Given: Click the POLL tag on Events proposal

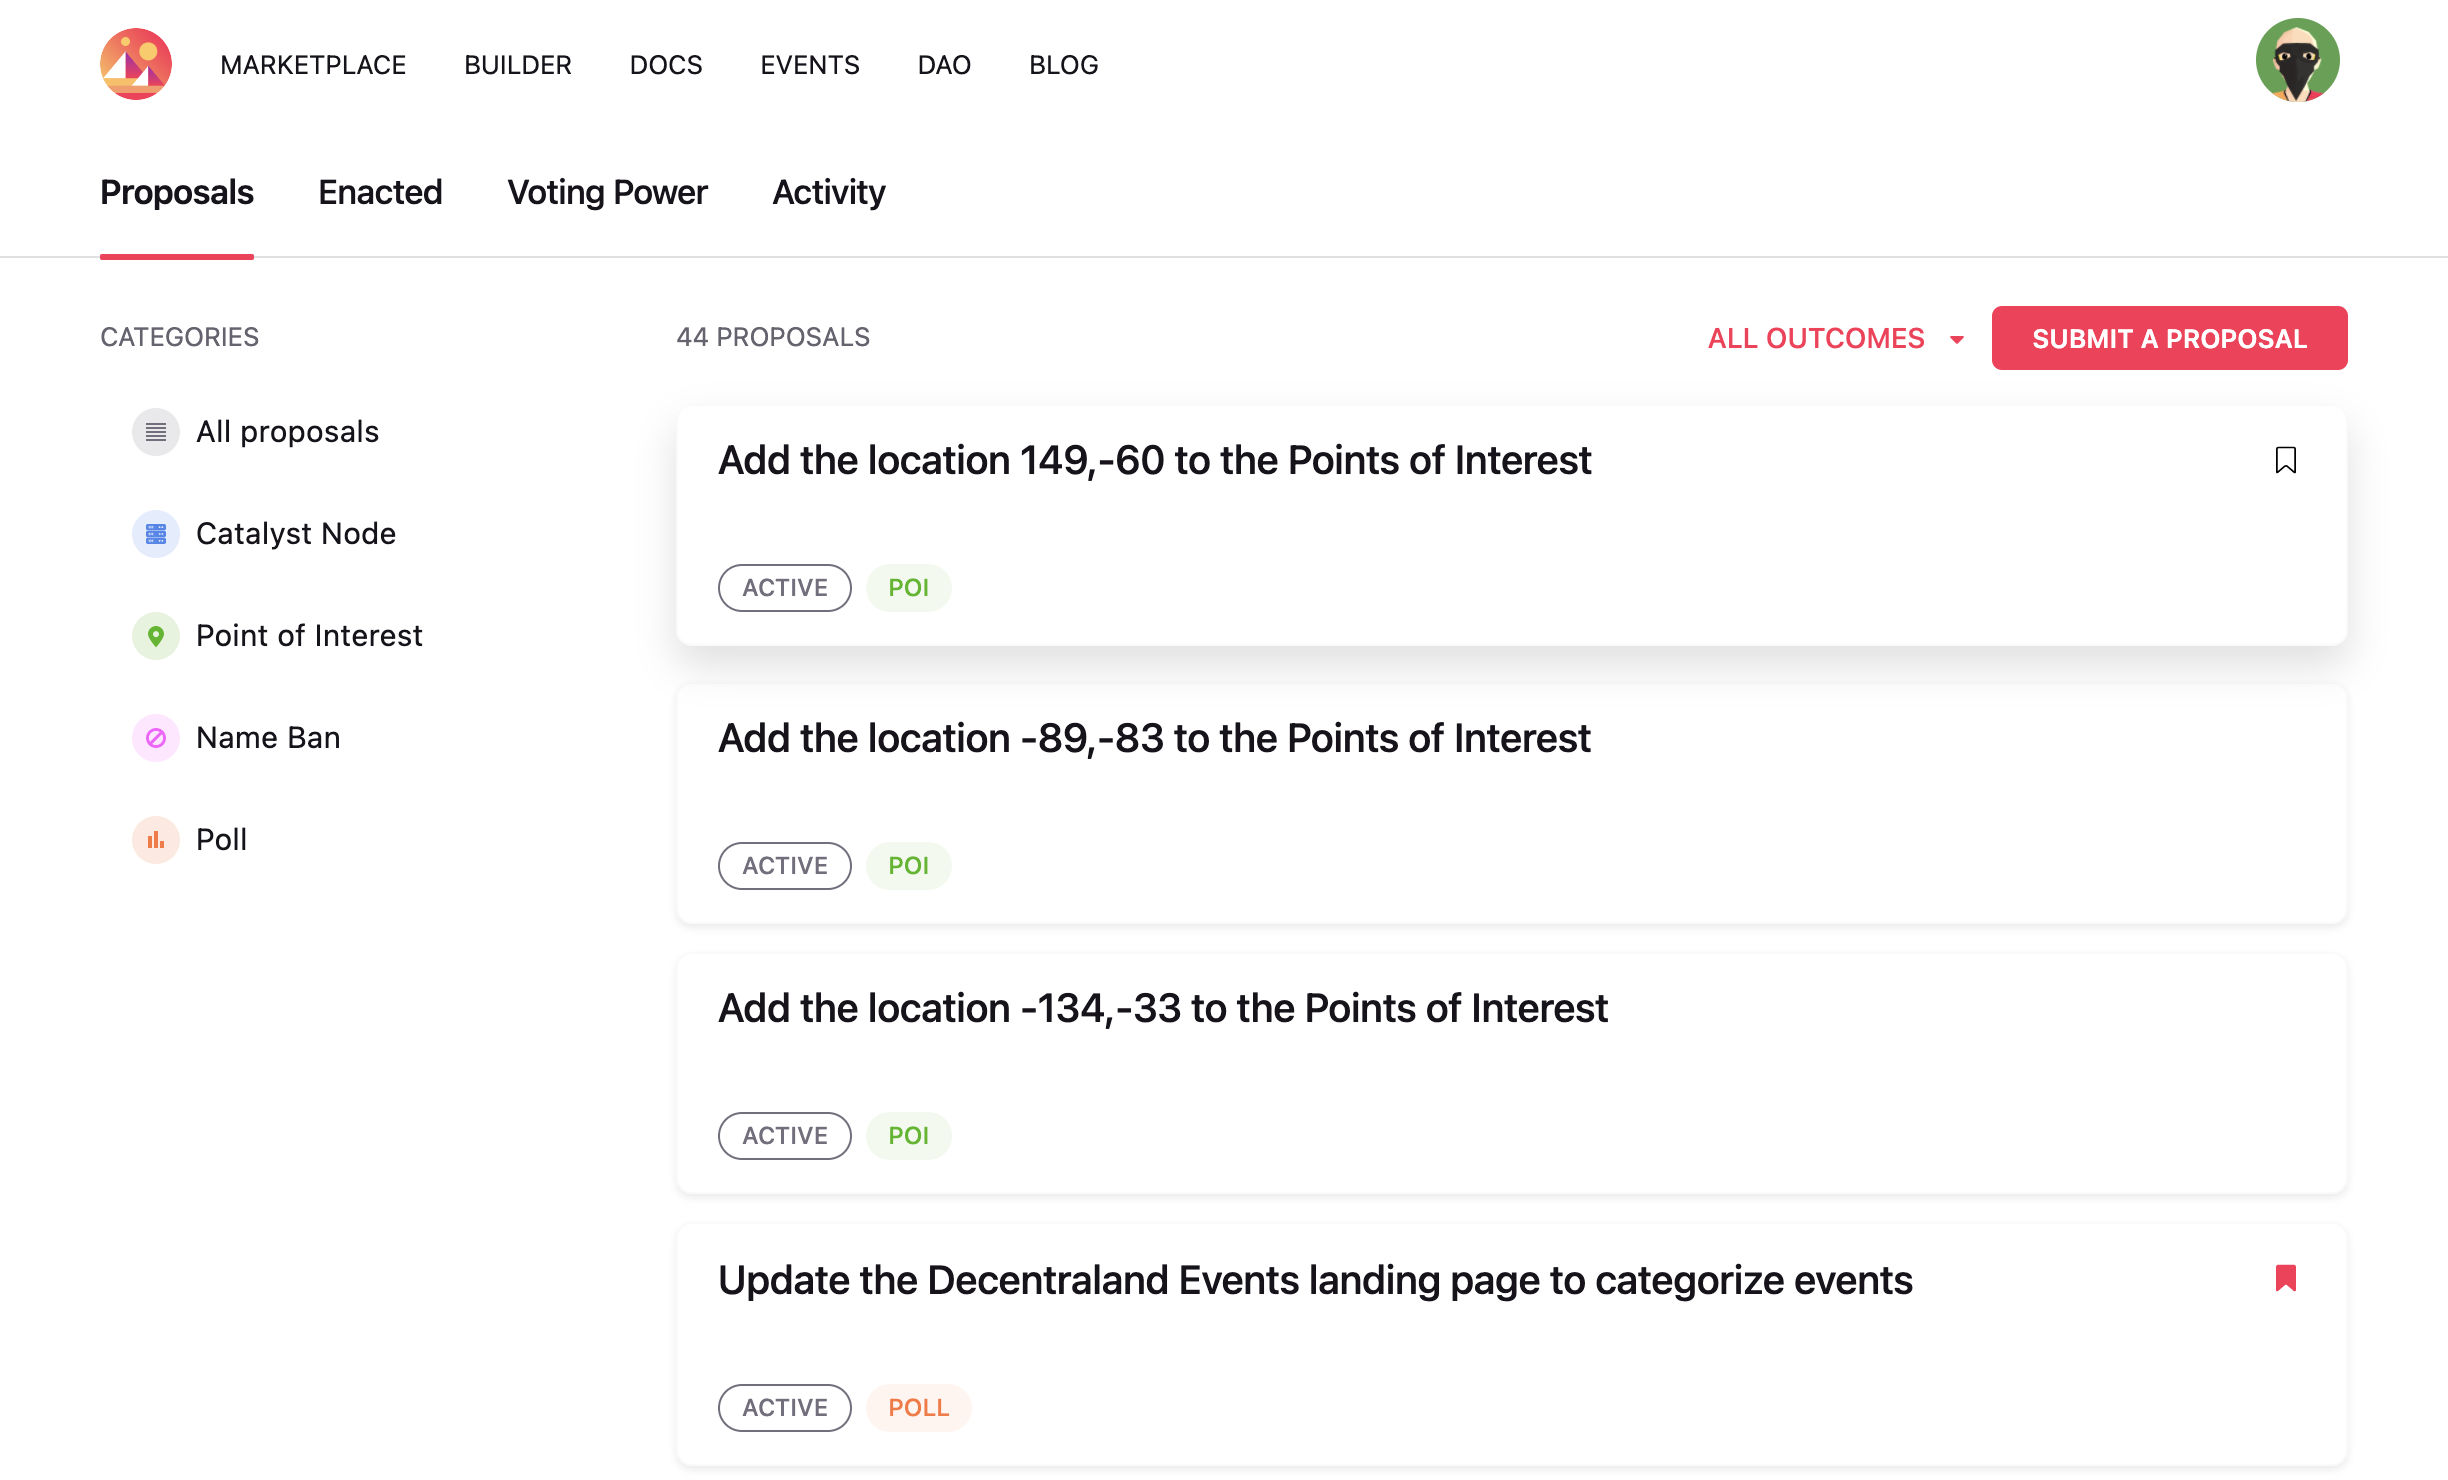Looking at the screenshot, I should point(918,1408).
